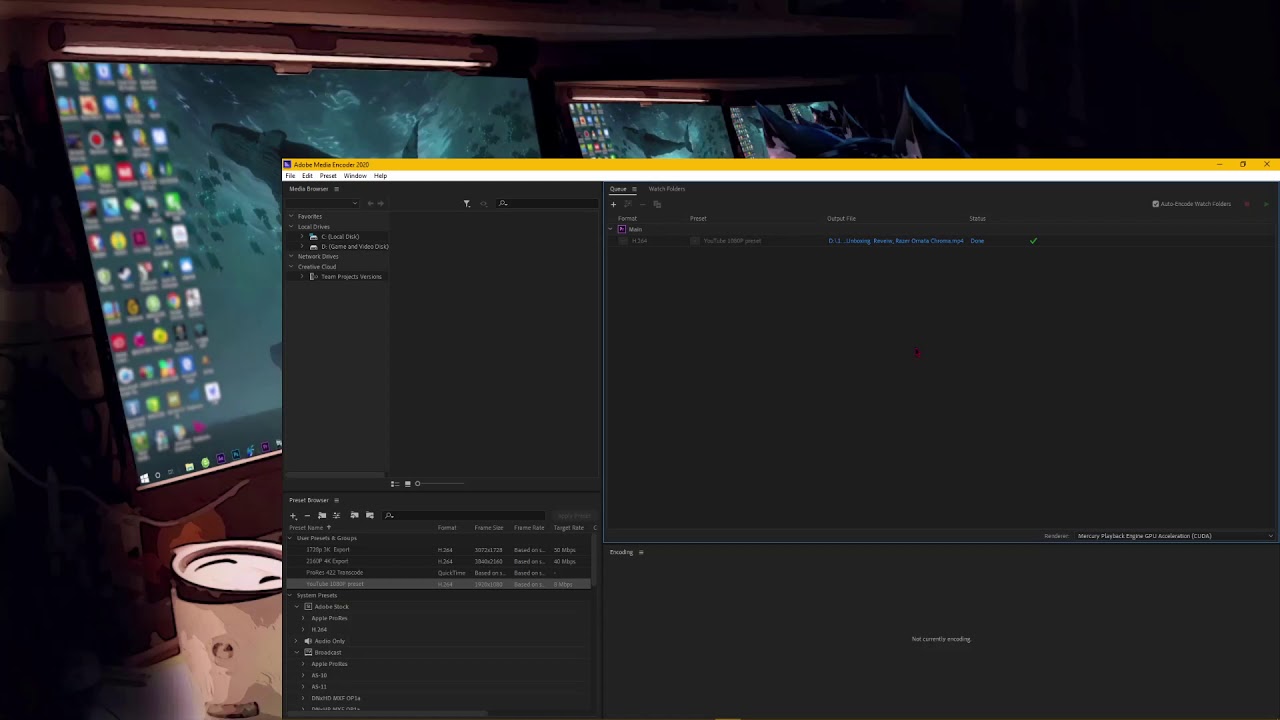The height and width of the screenshot is (720, 1280).
Task: Open the output file Razer Ornata Chroma.mp4 link
Action: pyautogui.click(x=896, y=241)
